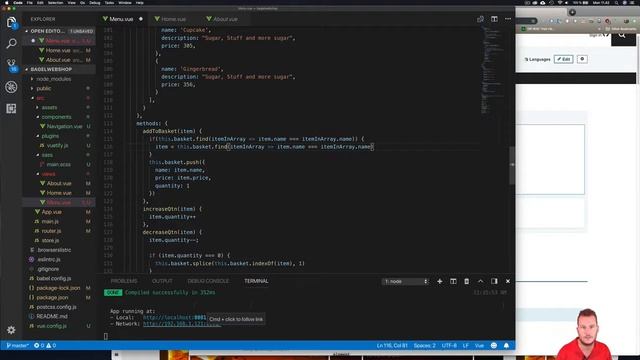
Task: Click the gear button in the browser page
Action: point(582,59)
